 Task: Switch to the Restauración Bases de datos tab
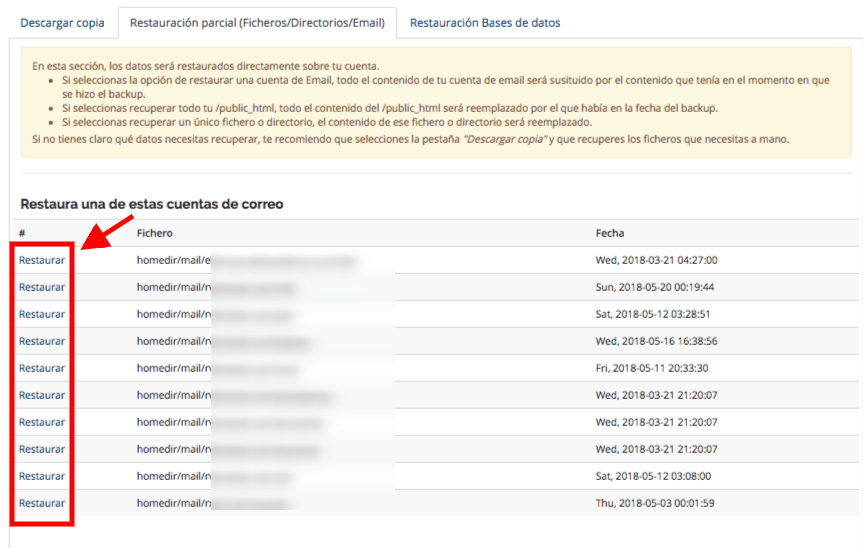tap(485, 22)
